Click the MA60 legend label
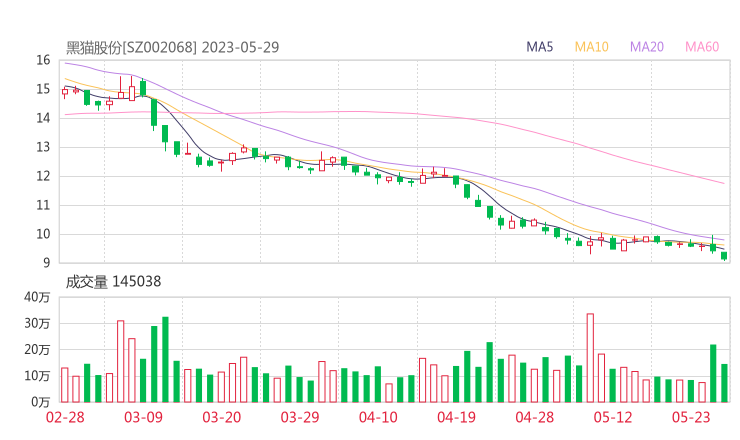740x440 pixels. 702,47
